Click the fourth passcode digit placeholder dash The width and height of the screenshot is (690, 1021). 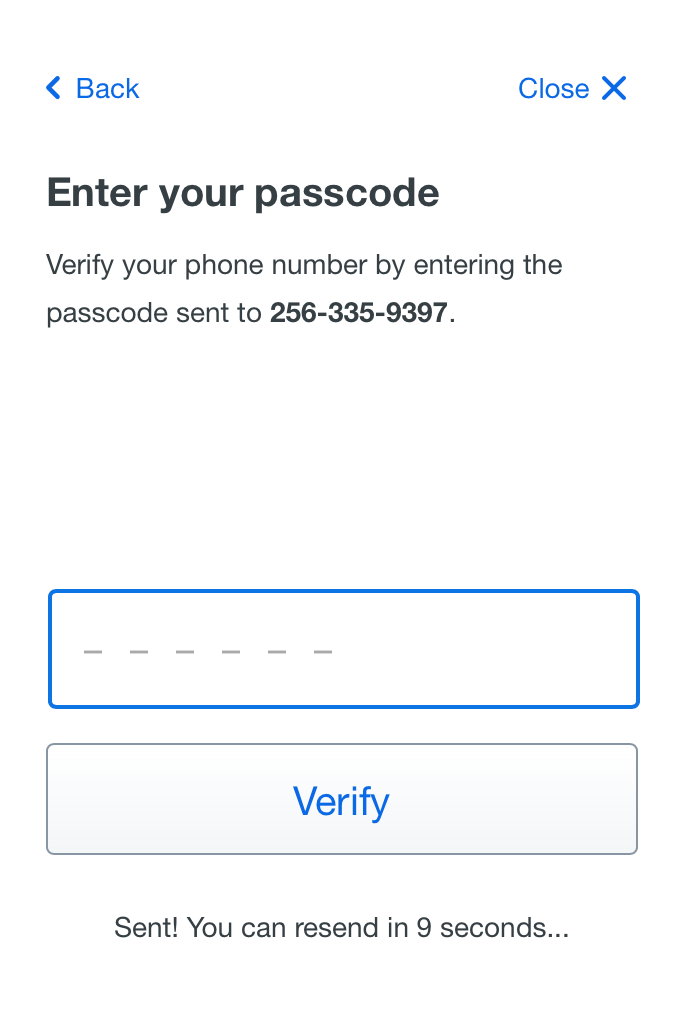point(231,652)
